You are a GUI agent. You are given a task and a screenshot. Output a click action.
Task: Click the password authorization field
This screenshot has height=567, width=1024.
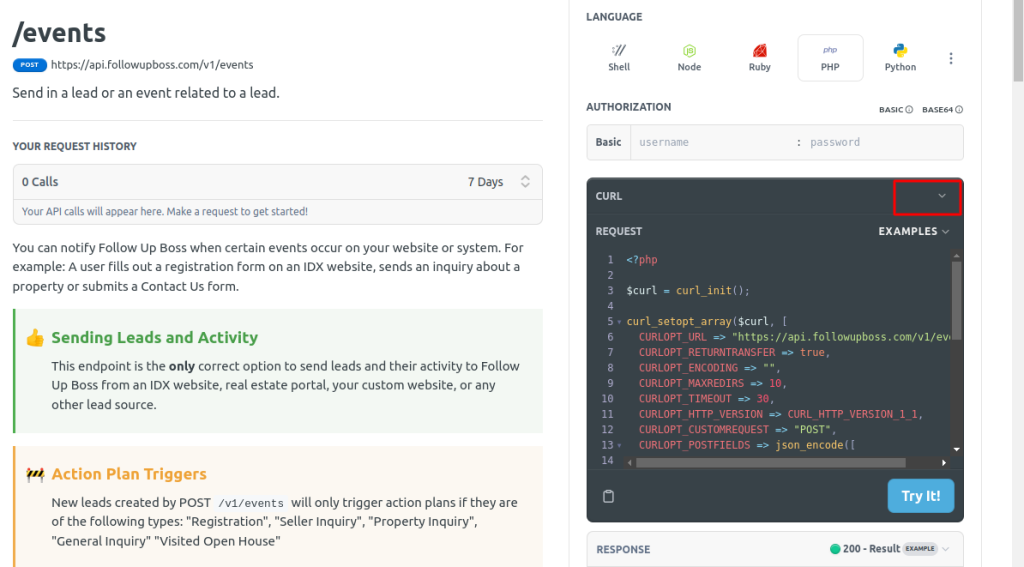pyautogui.click(x=880, y=142)
